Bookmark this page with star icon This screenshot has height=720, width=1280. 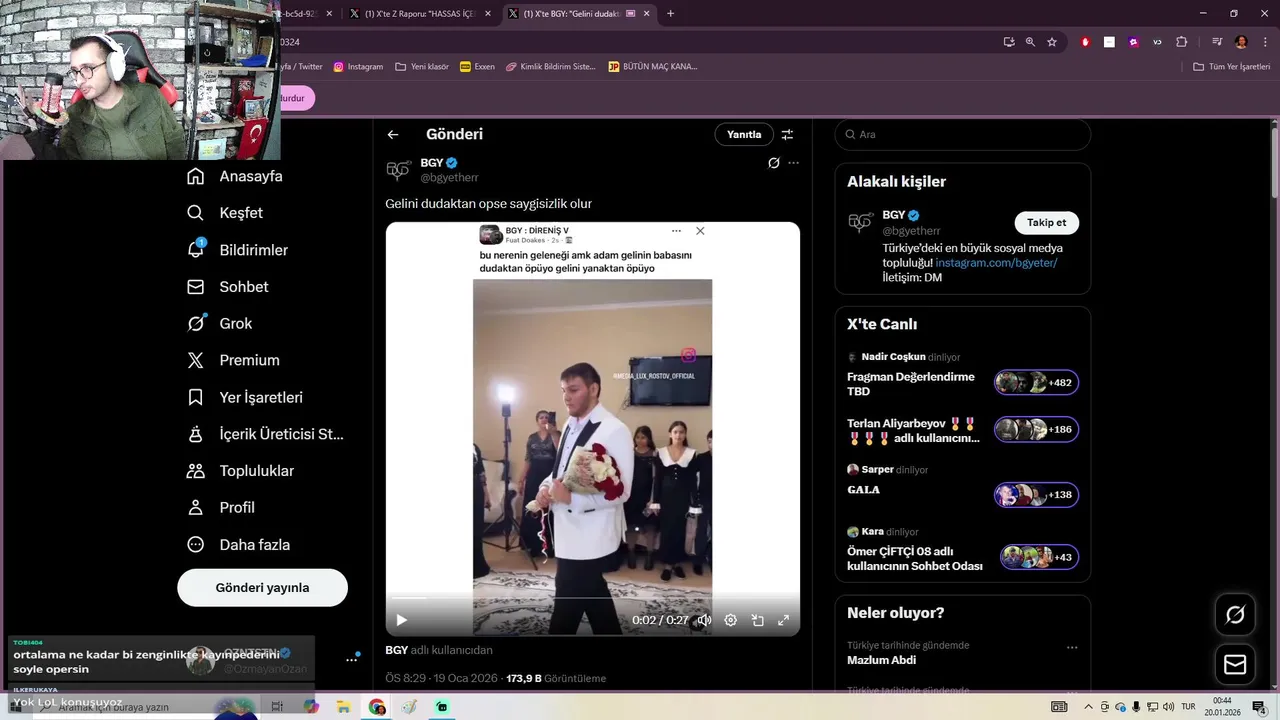[1052, 42]
